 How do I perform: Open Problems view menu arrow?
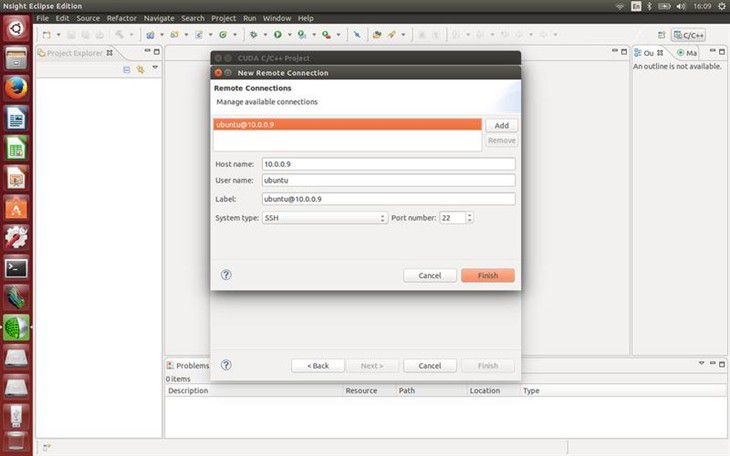(x=701, y=363)
